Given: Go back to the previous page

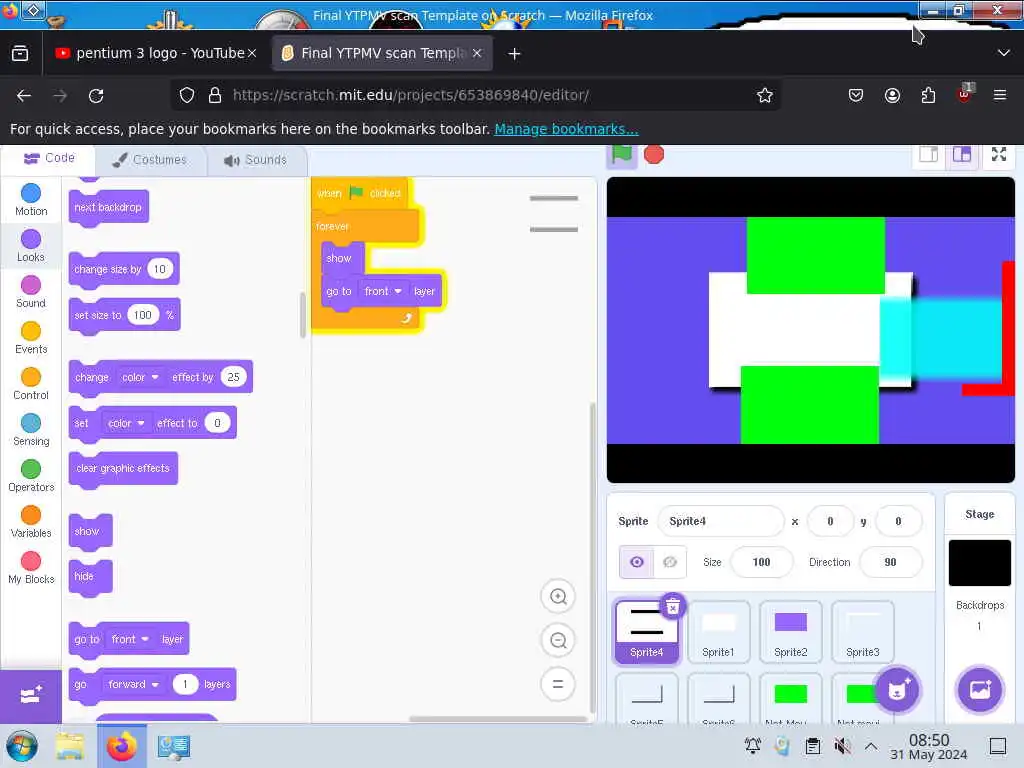Looking at the screenshot, I should [x=24, y=96].
